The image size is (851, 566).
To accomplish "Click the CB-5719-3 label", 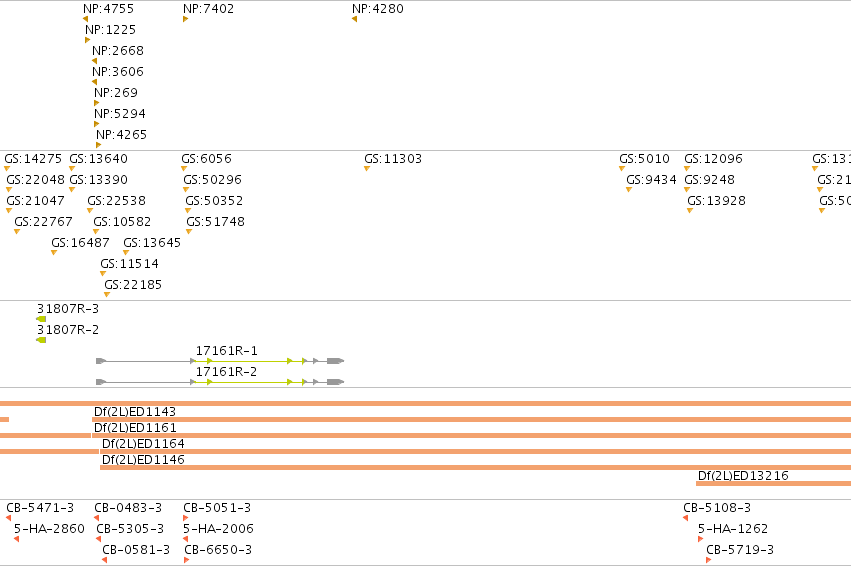I will pos(740,550).
